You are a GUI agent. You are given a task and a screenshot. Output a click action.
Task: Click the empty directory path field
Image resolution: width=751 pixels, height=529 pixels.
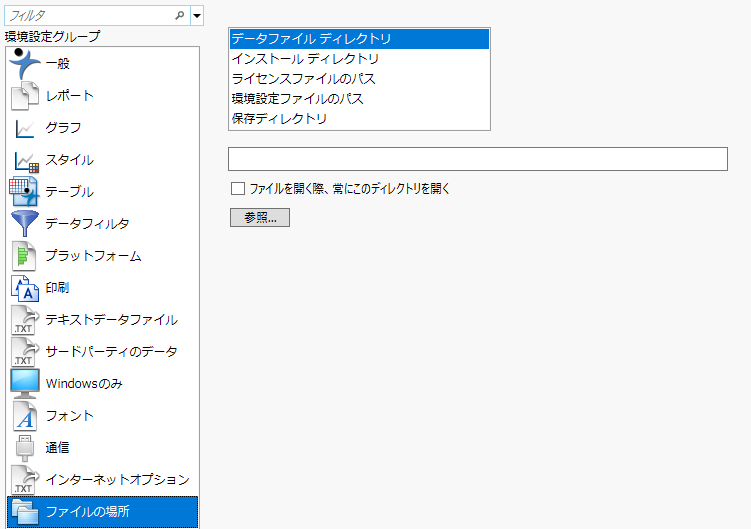(478, 159)
